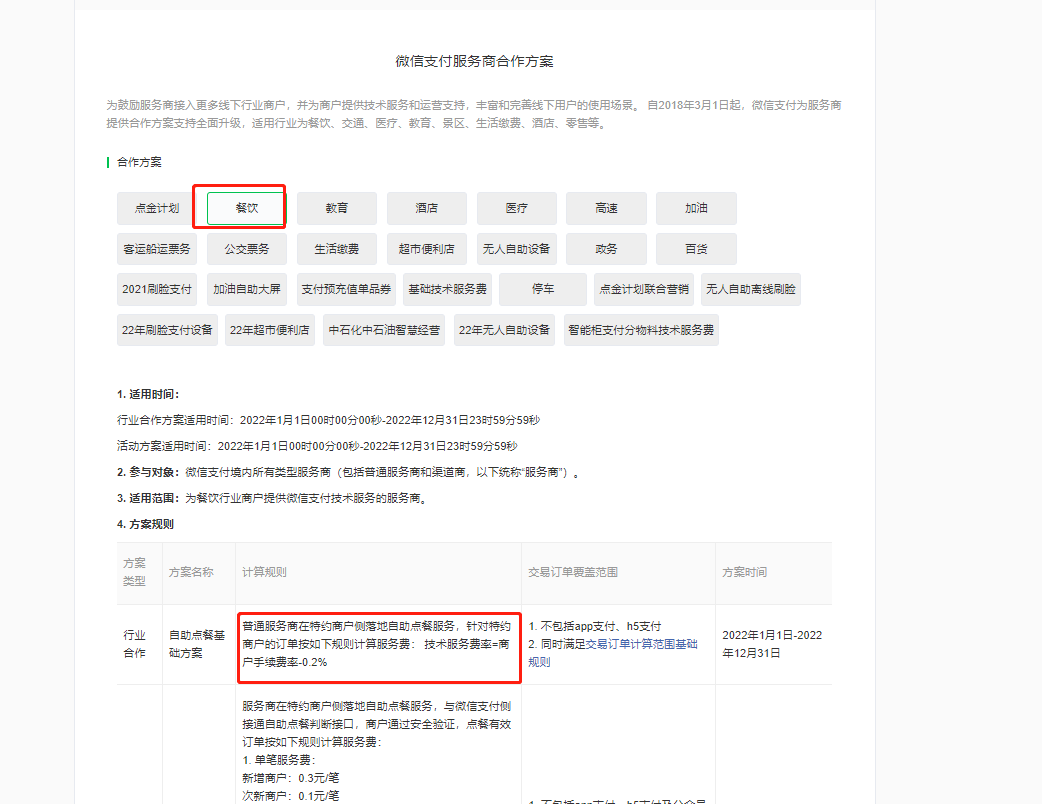
Task: Click the 1. 适用时间 heading
Action: pos(148,394)
